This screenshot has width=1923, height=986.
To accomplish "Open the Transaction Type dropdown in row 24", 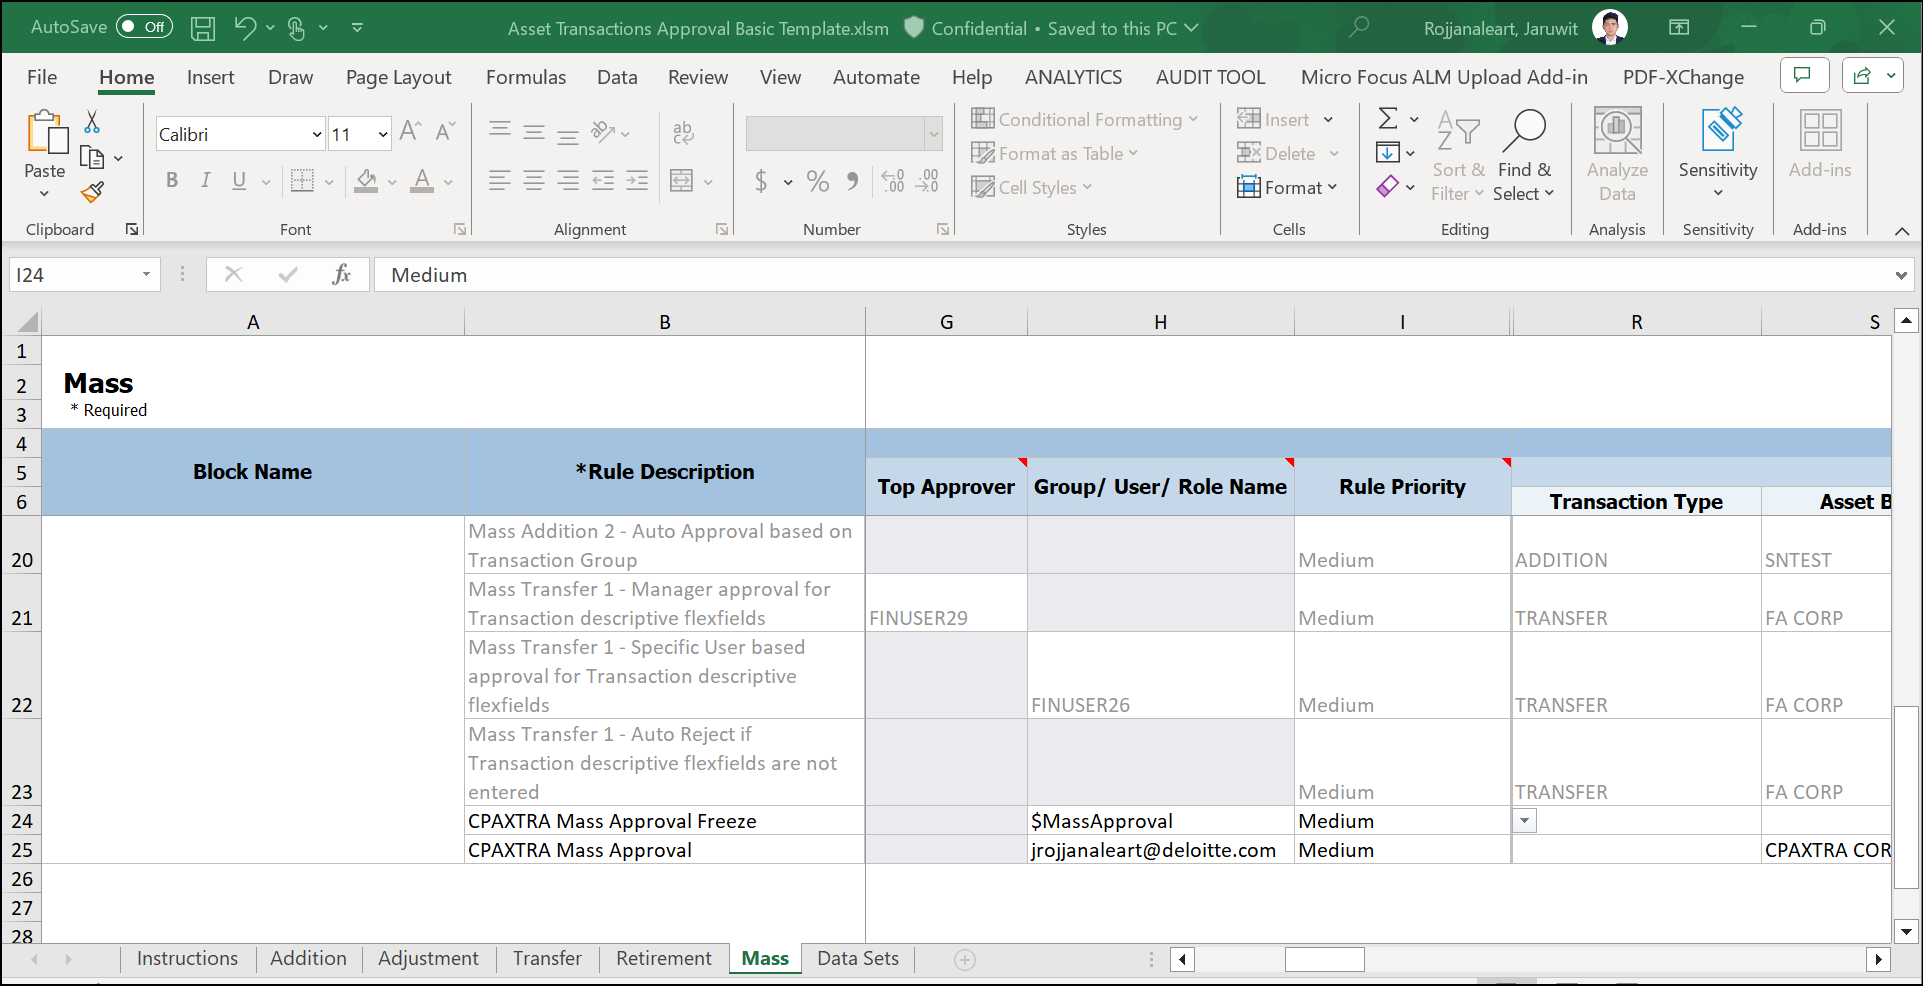I will [1524, 820].
